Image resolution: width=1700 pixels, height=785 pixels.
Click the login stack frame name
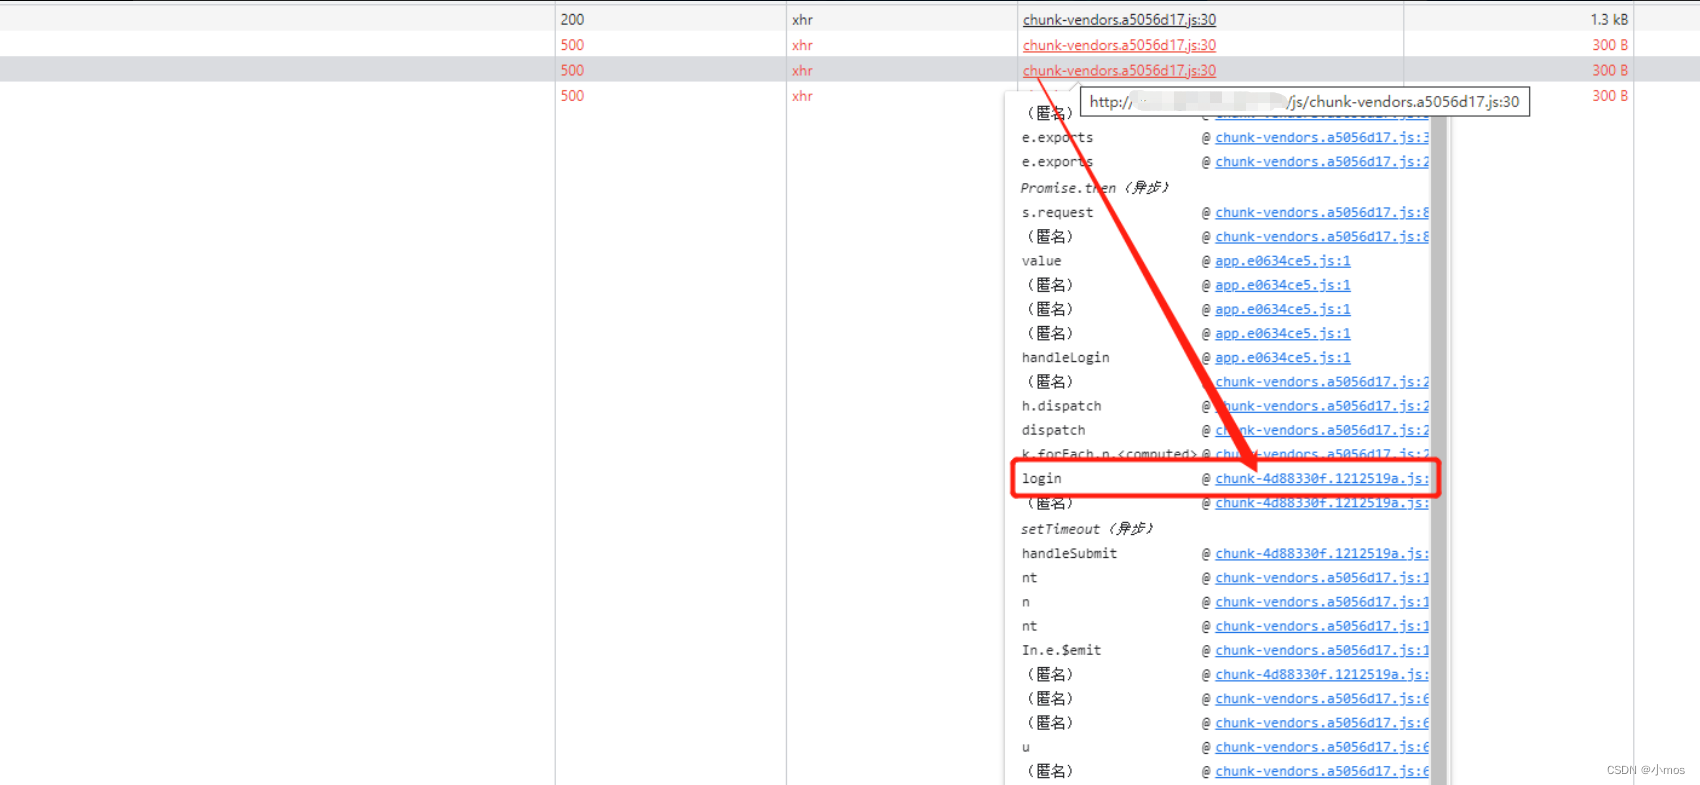tap(1041, 479)
